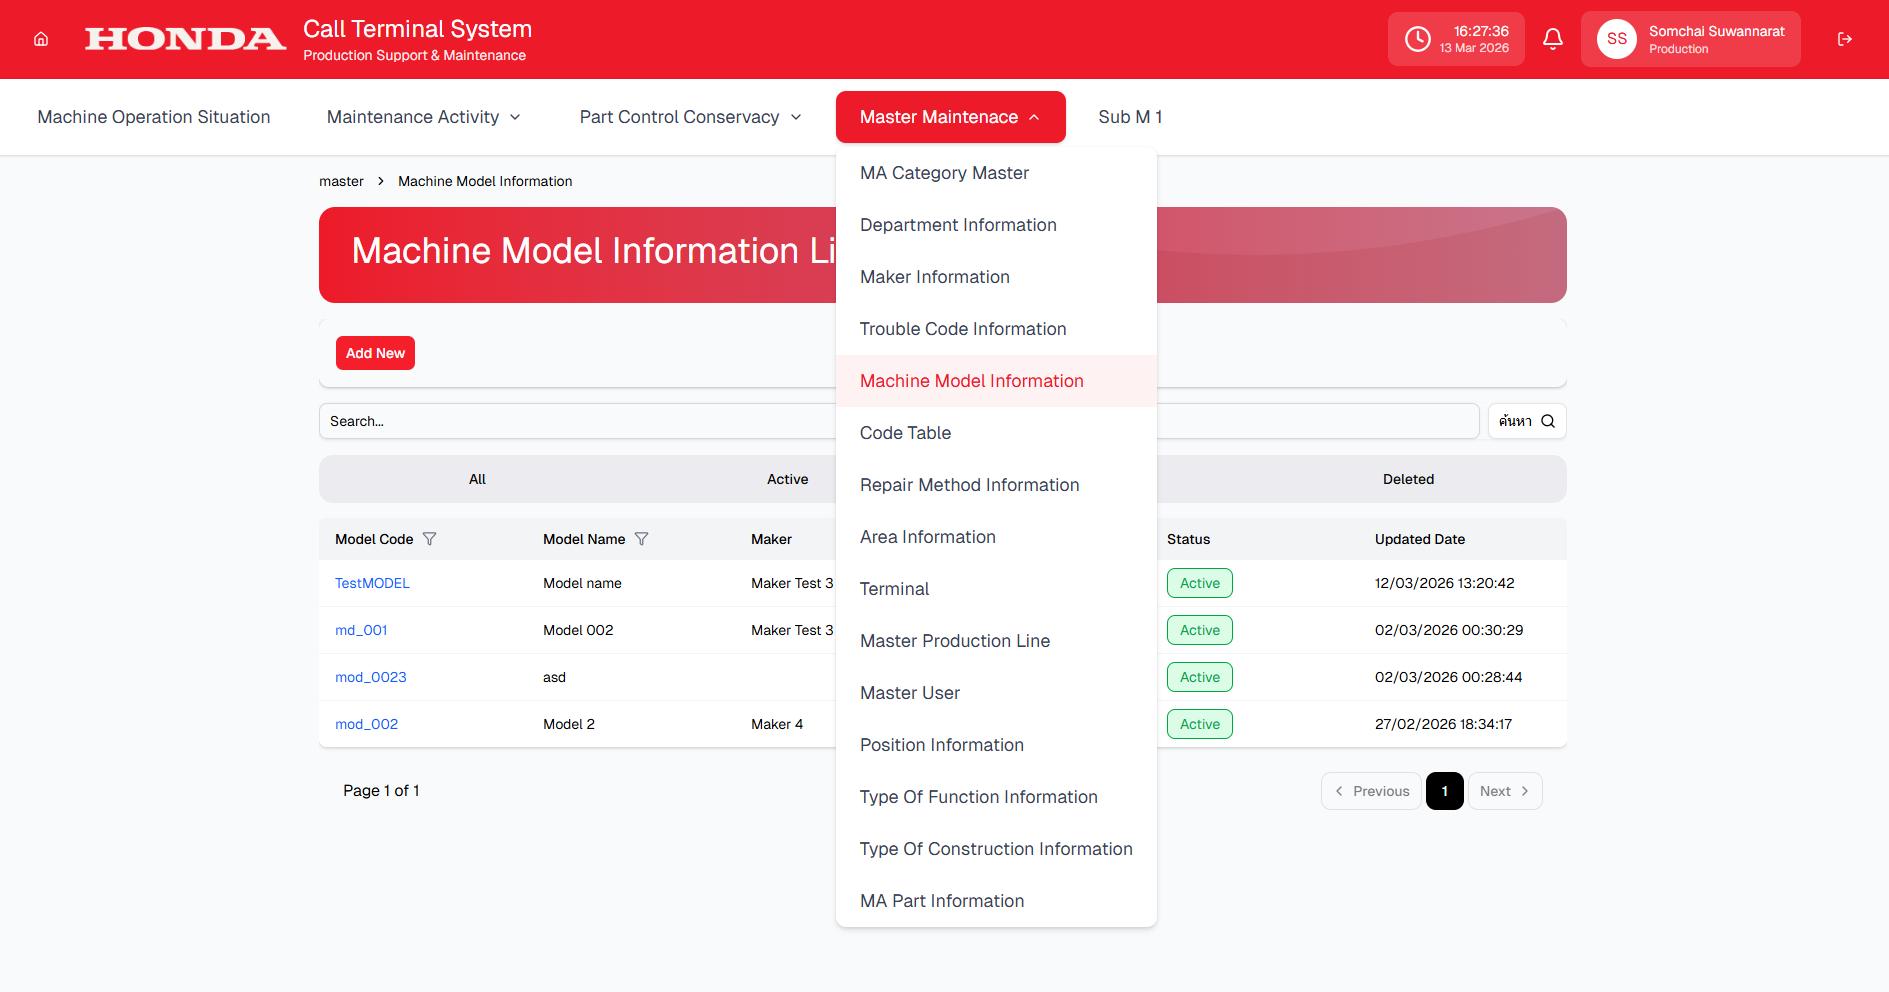Collapse the Master Maintenace menu
Image resolution: width=1889 pixels, height=992 pixels.
(950, 117)
